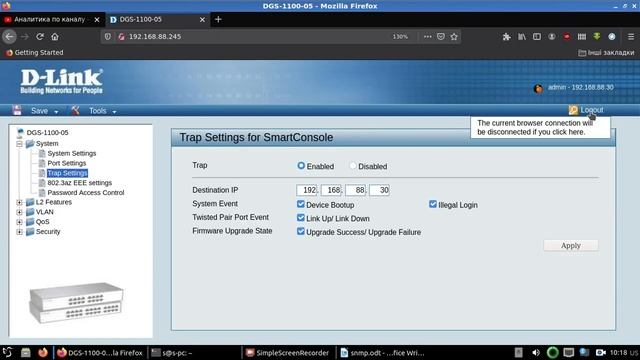This screenshot has width=640, height=360.
Task: Click the Logout key icon
Action: (573, 110)
